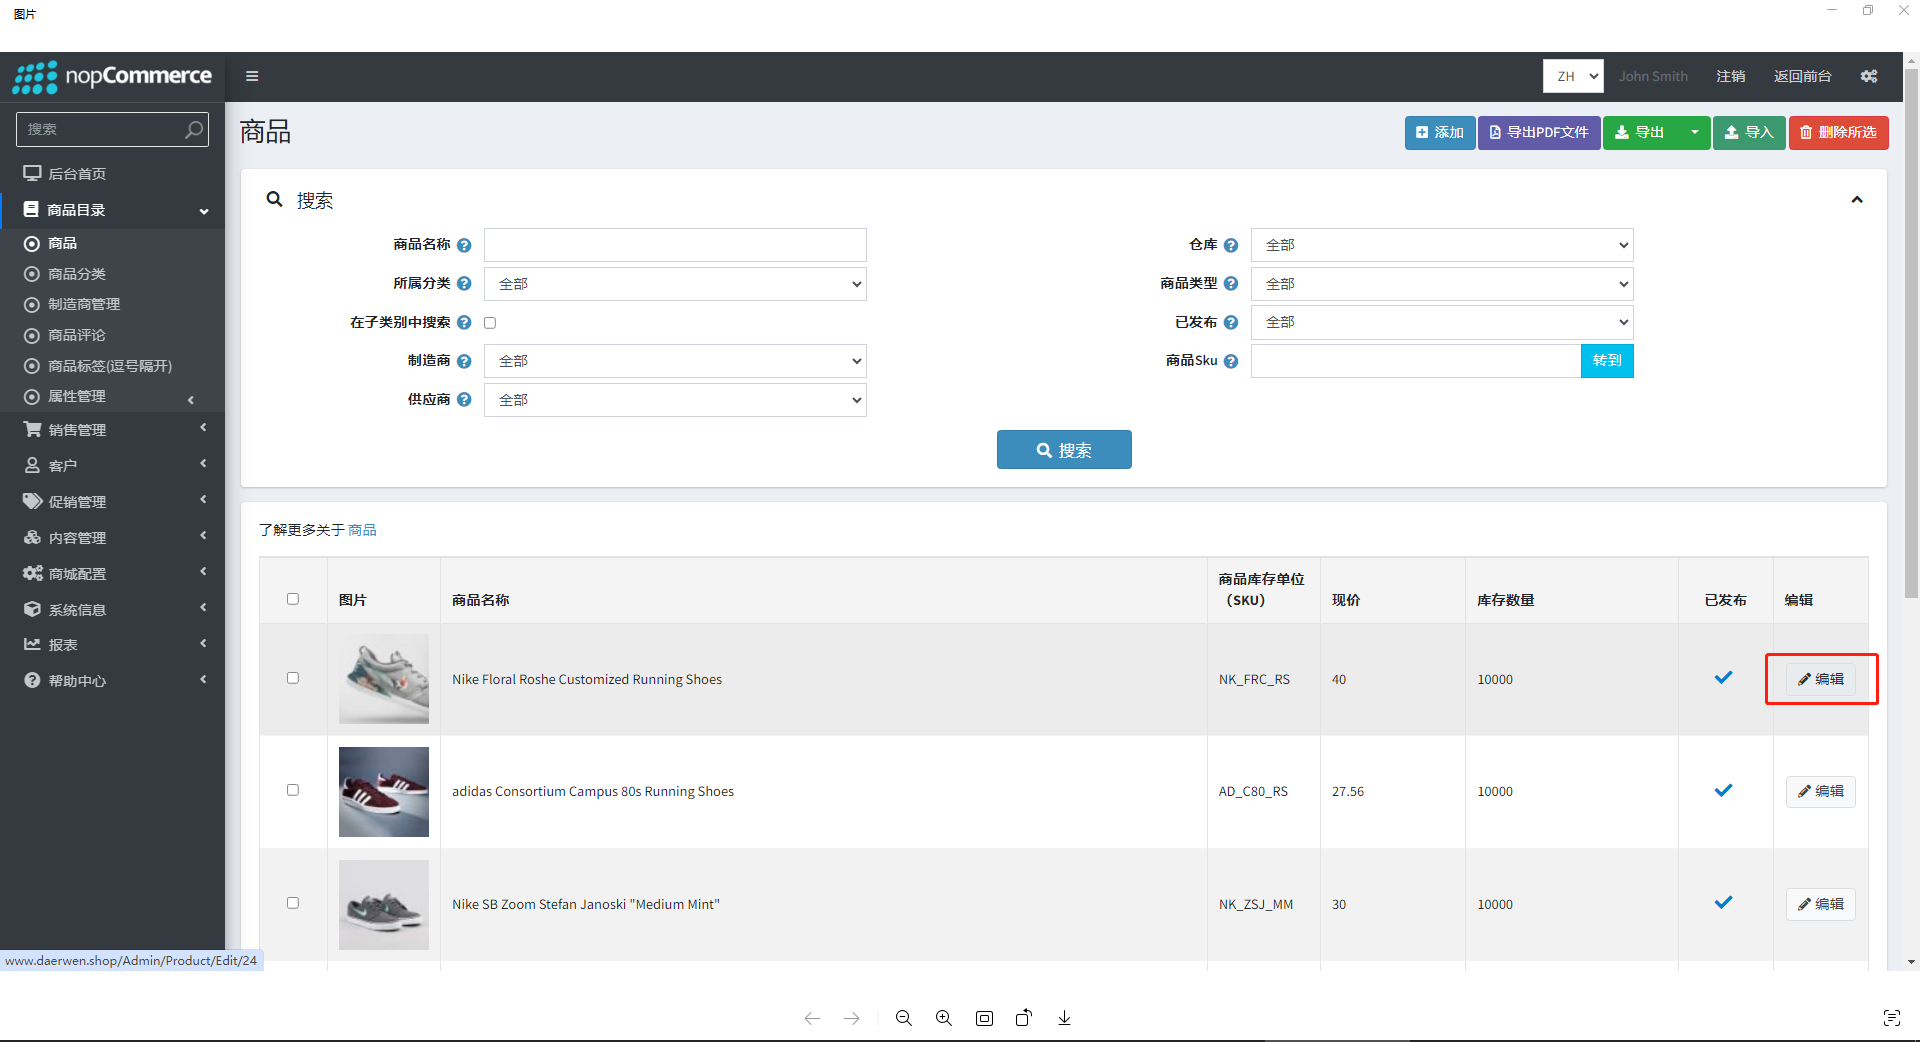Click help icon next to 商品名称
This screenshot has width=1920, height=1042.
pyautogui.click(x=464, y=245)
